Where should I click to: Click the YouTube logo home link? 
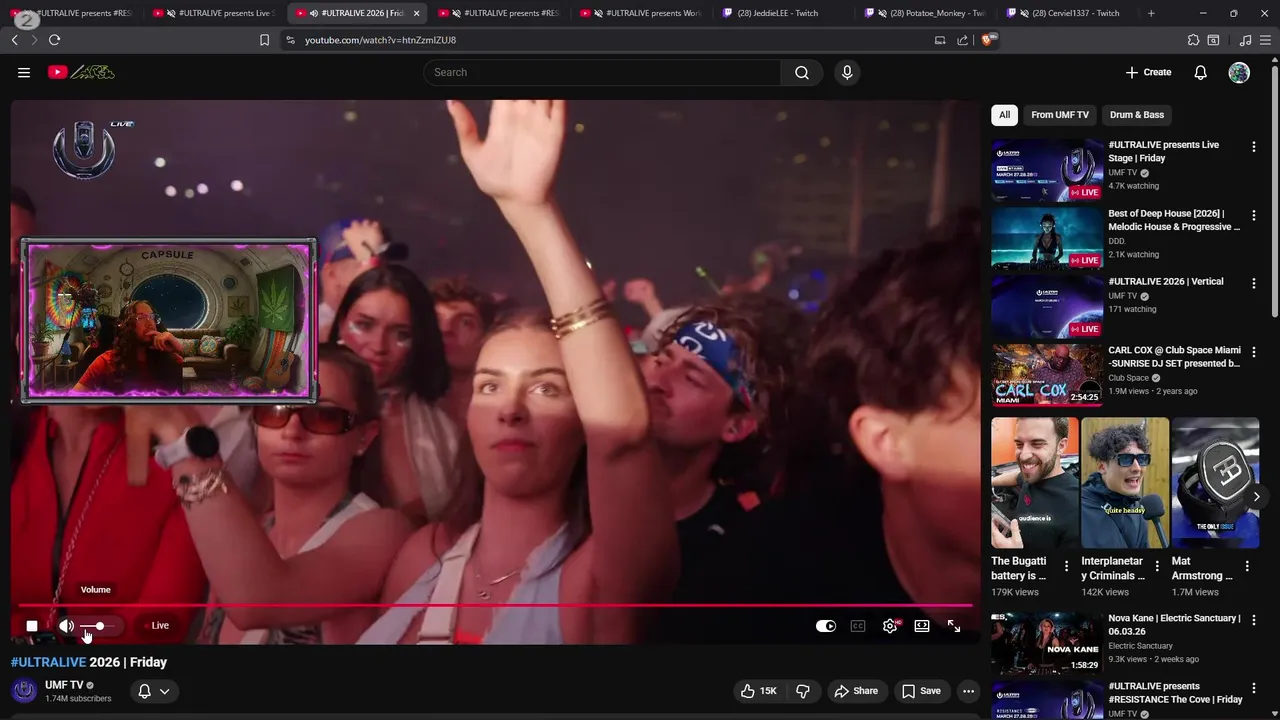click(81, 72)
